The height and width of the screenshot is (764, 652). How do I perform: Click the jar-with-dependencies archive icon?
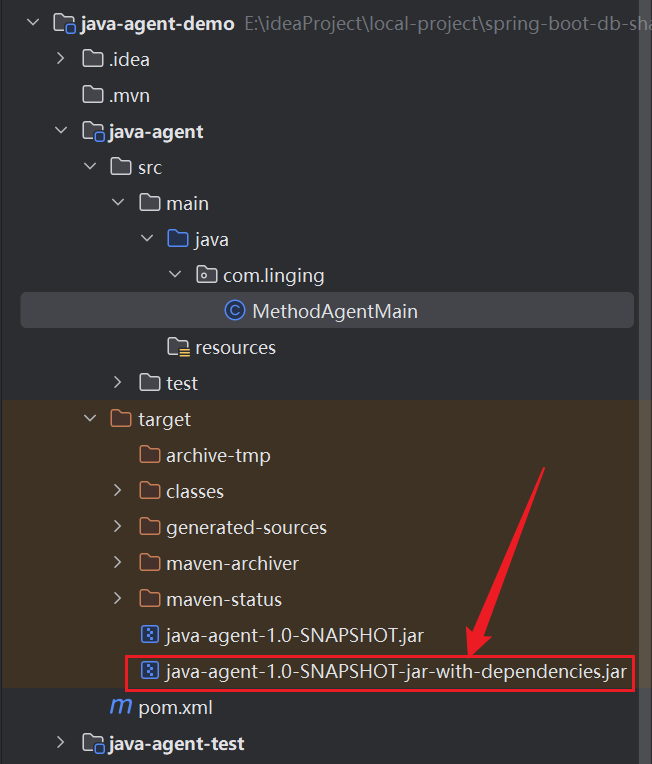[x=150, y=671]
